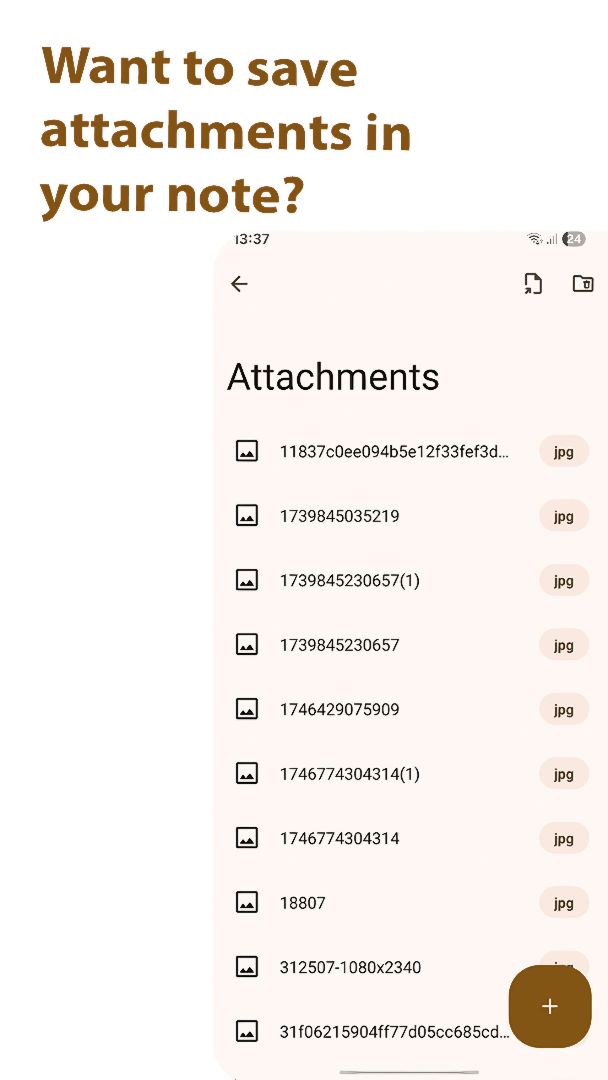Add new attachment with plus button
Image resolution: width=608 pixels, height=1080 pixels.
(x=549, y=1006)
